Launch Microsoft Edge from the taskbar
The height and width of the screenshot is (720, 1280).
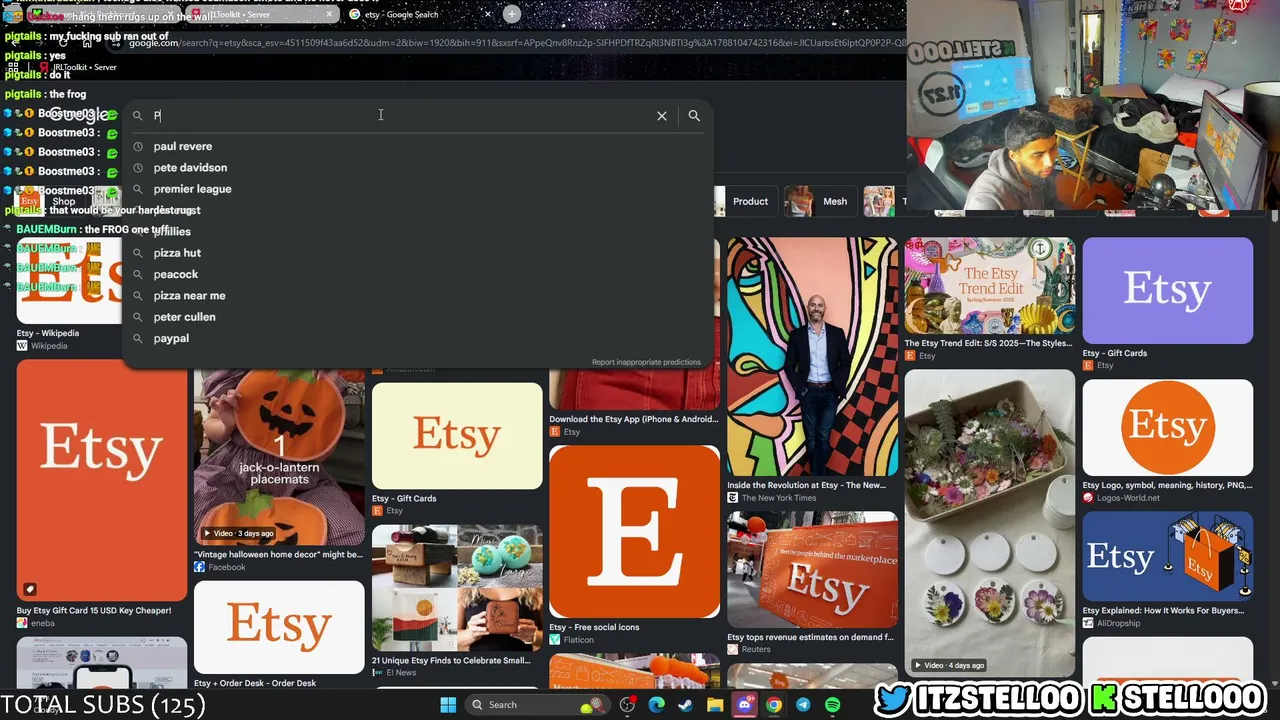tap(657, 705)
